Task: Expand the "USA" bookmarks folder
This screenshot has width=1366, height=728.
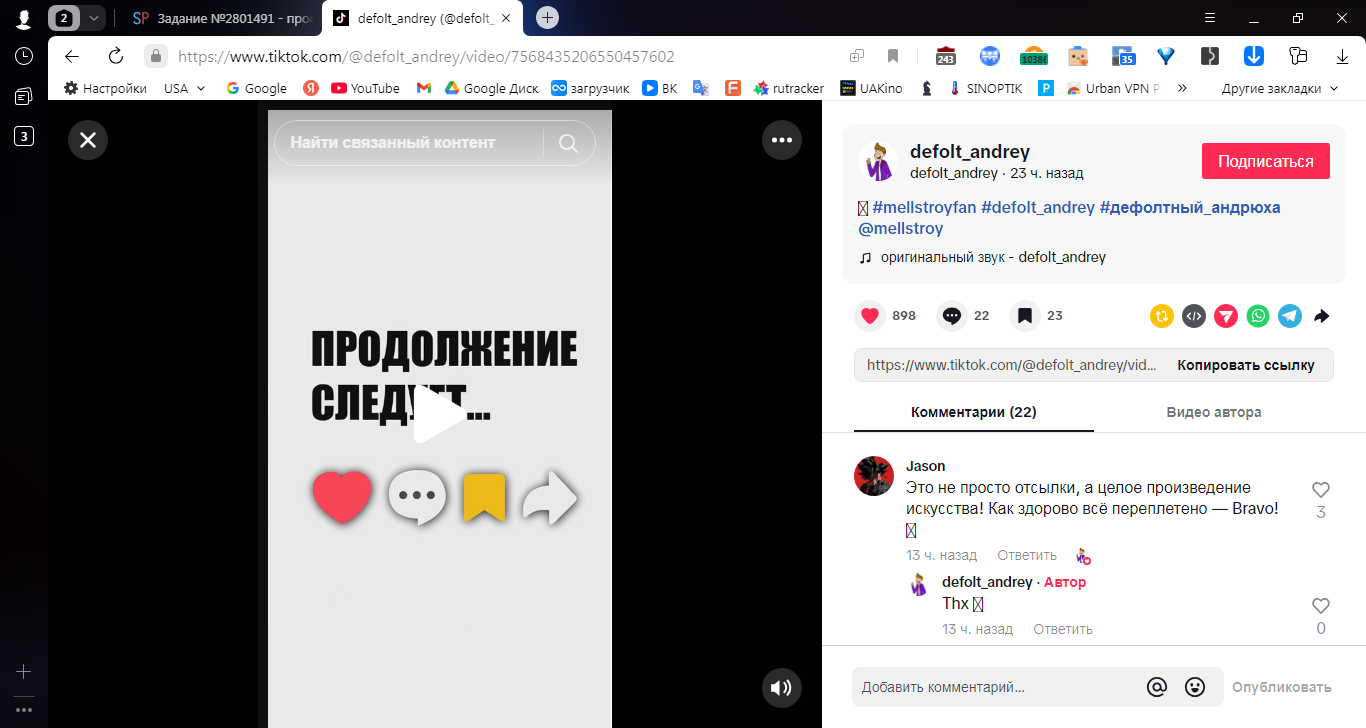Action: 185,88
